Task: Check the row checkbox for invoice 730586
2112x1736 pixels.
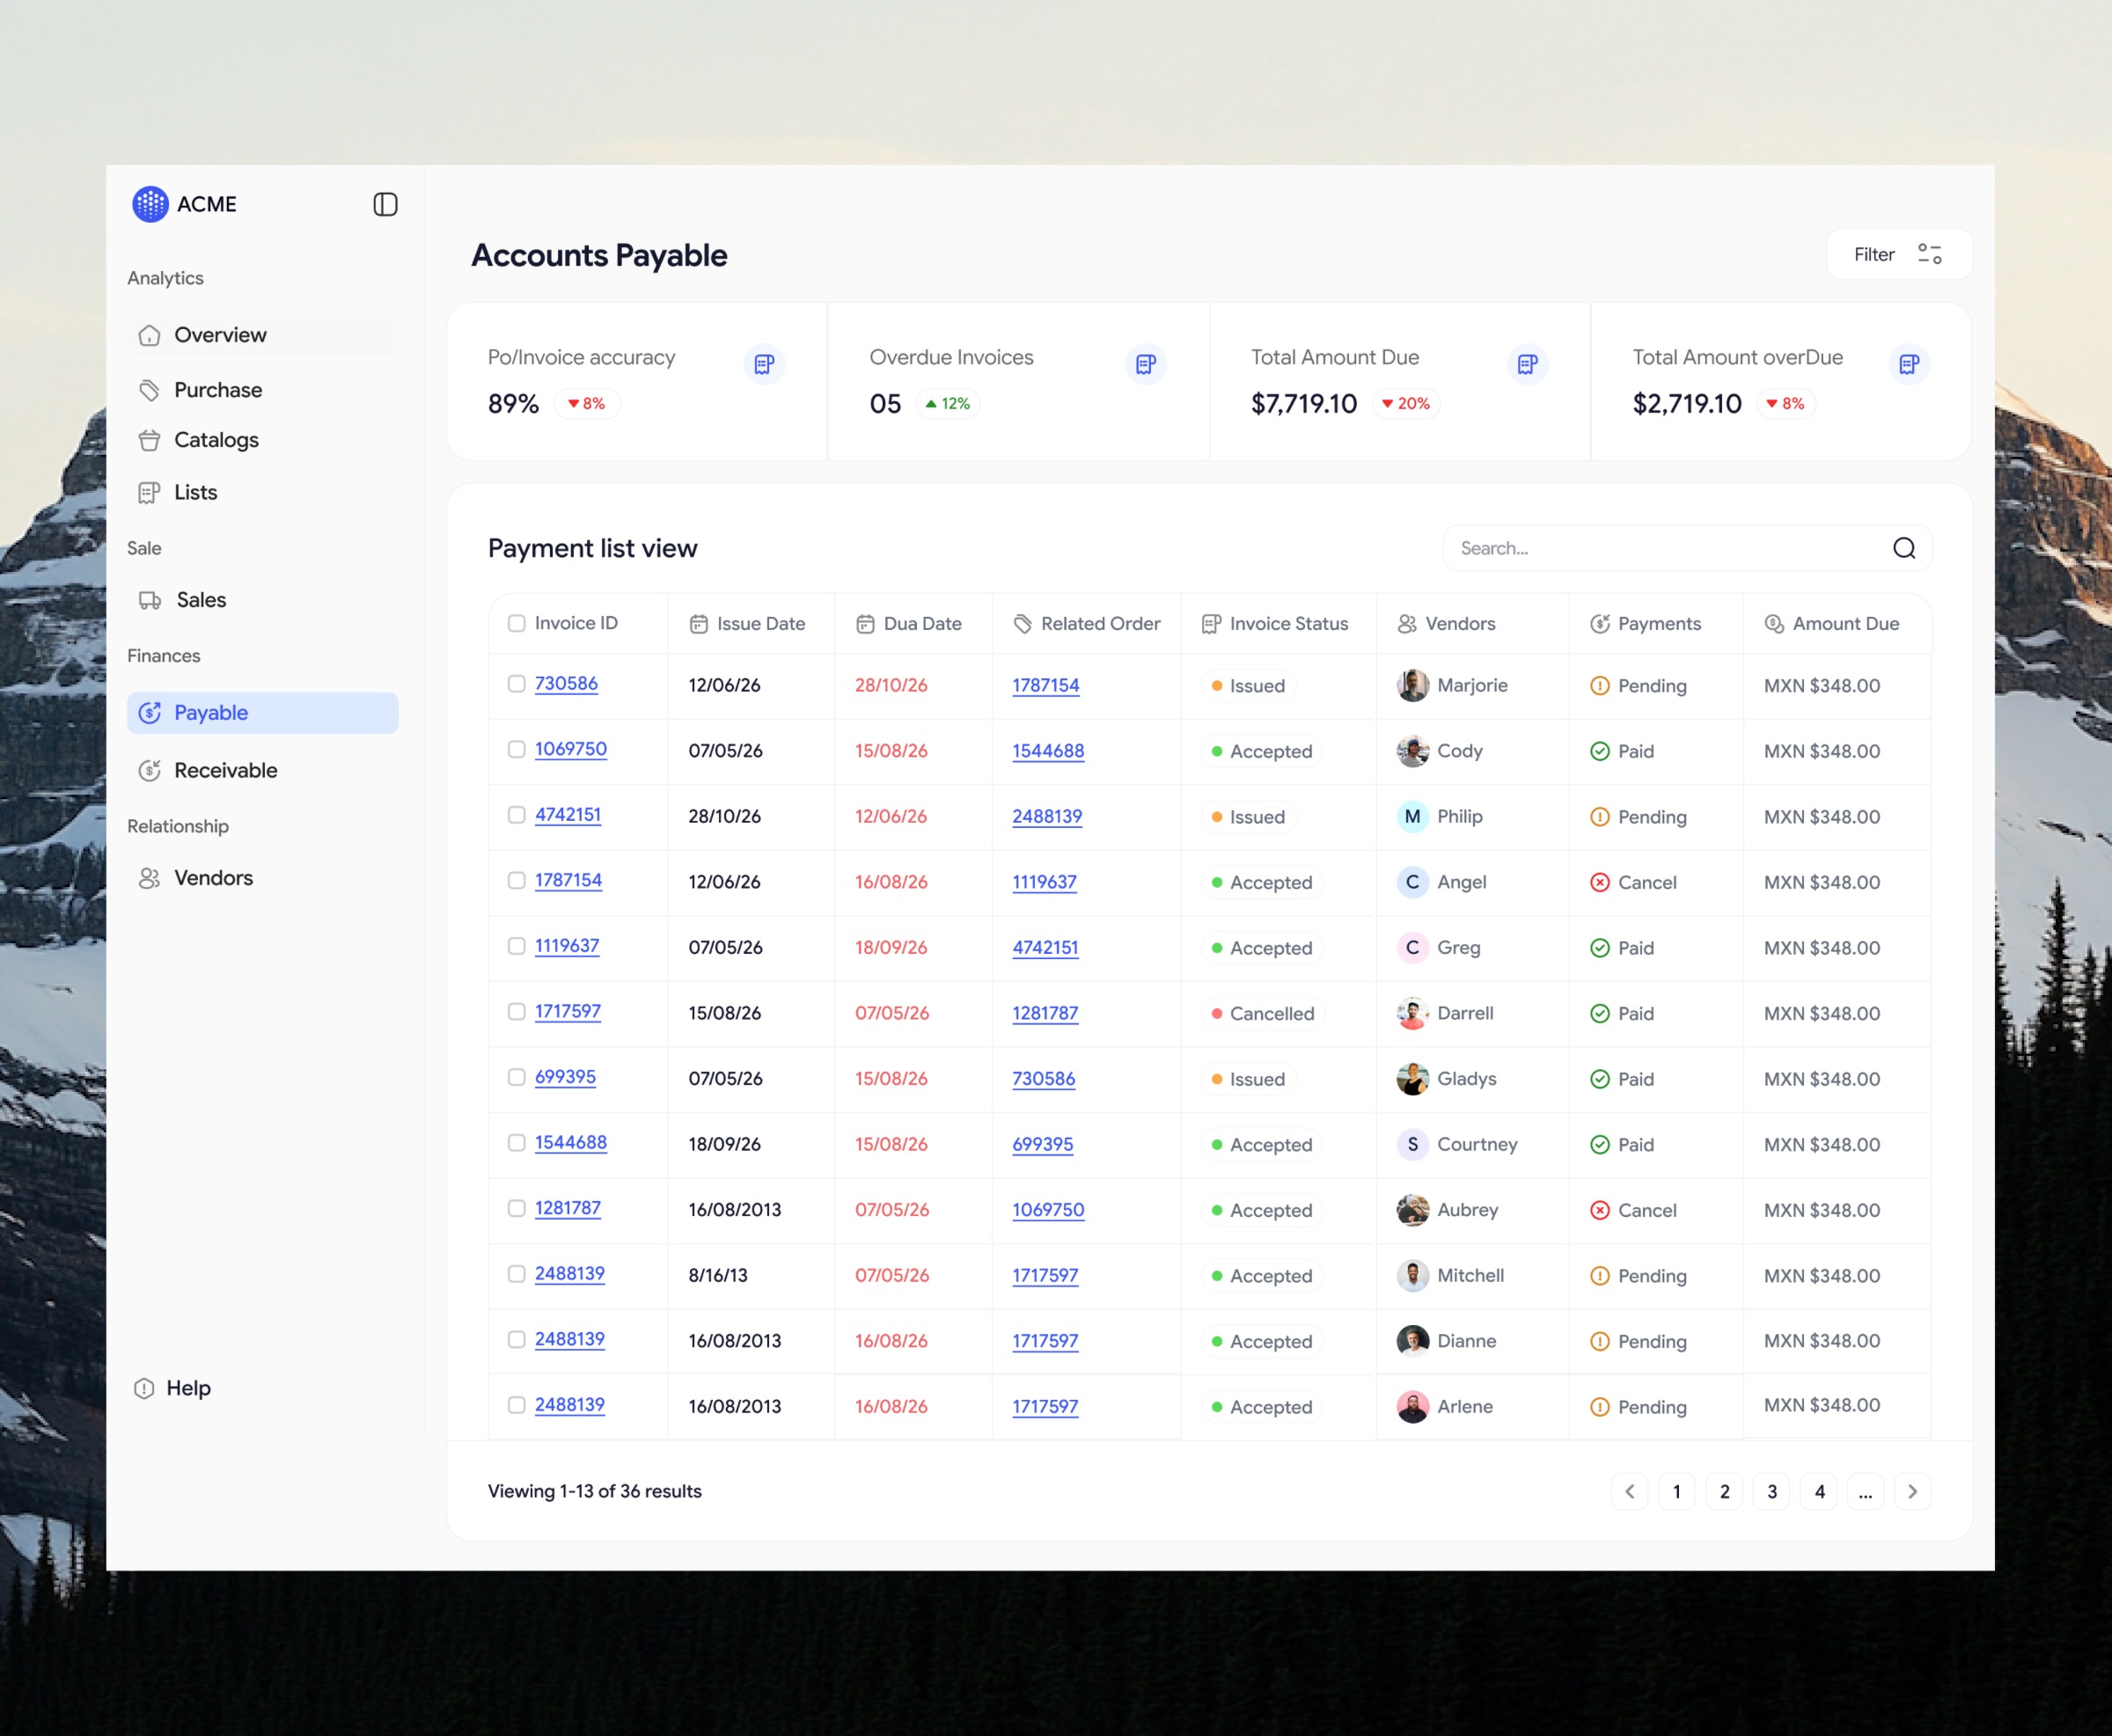Action: (x=517, y=685)
